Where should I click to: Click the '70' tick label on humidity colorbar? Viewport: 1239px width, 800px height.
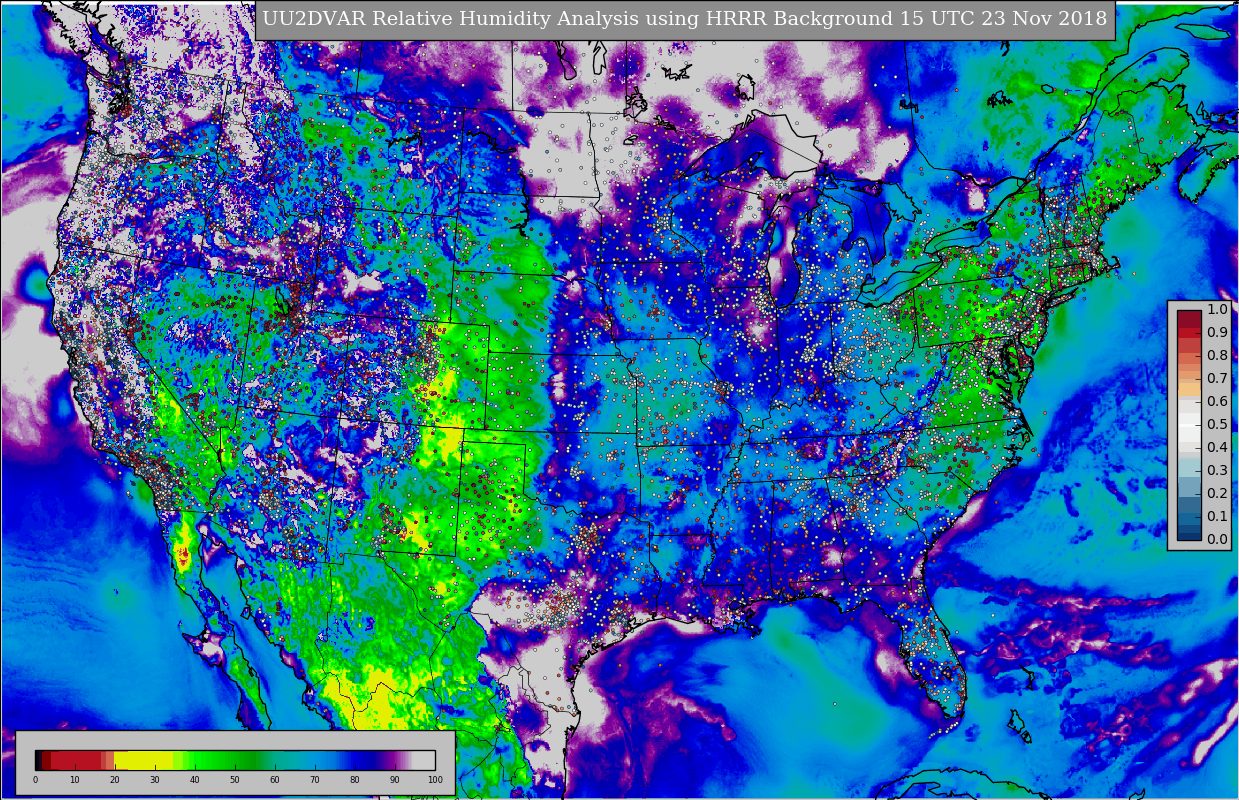tap(315, 780)
